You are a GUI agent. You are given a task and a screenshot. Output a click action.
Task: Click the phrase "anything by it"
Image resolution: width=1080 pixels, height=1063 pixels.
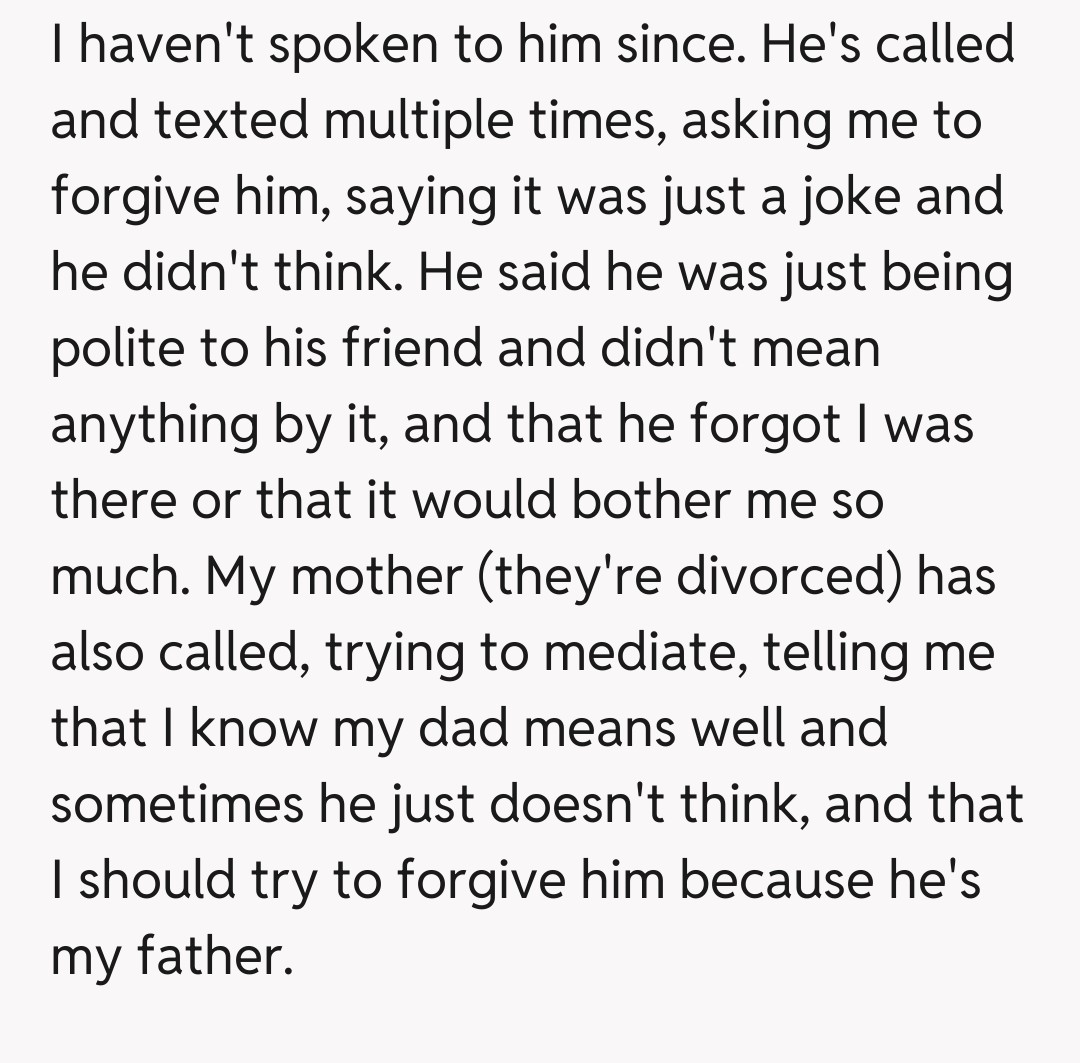pos(214,426)
